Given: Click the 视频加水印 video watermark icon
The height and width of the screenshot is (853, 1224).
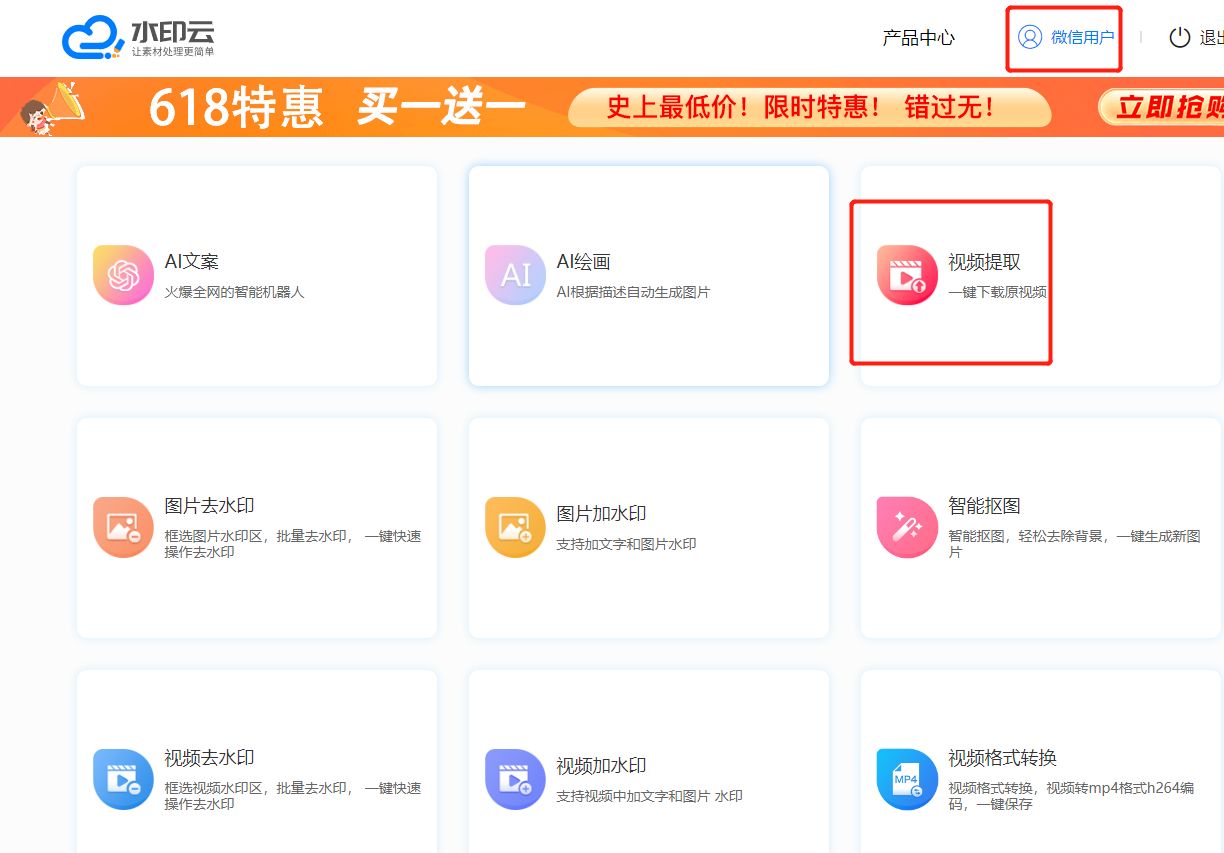Looking at the screenshot, I should click(x=514, y=779).
